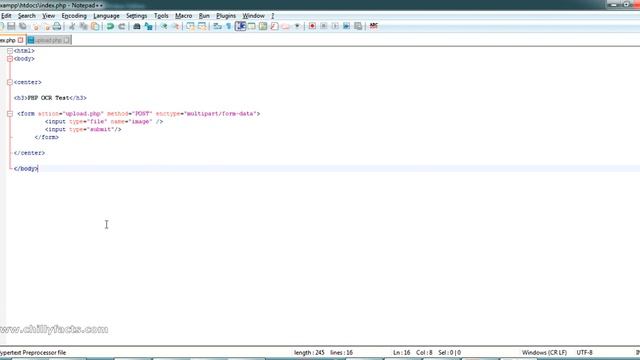Open the Settings menu

pos(136,16)
